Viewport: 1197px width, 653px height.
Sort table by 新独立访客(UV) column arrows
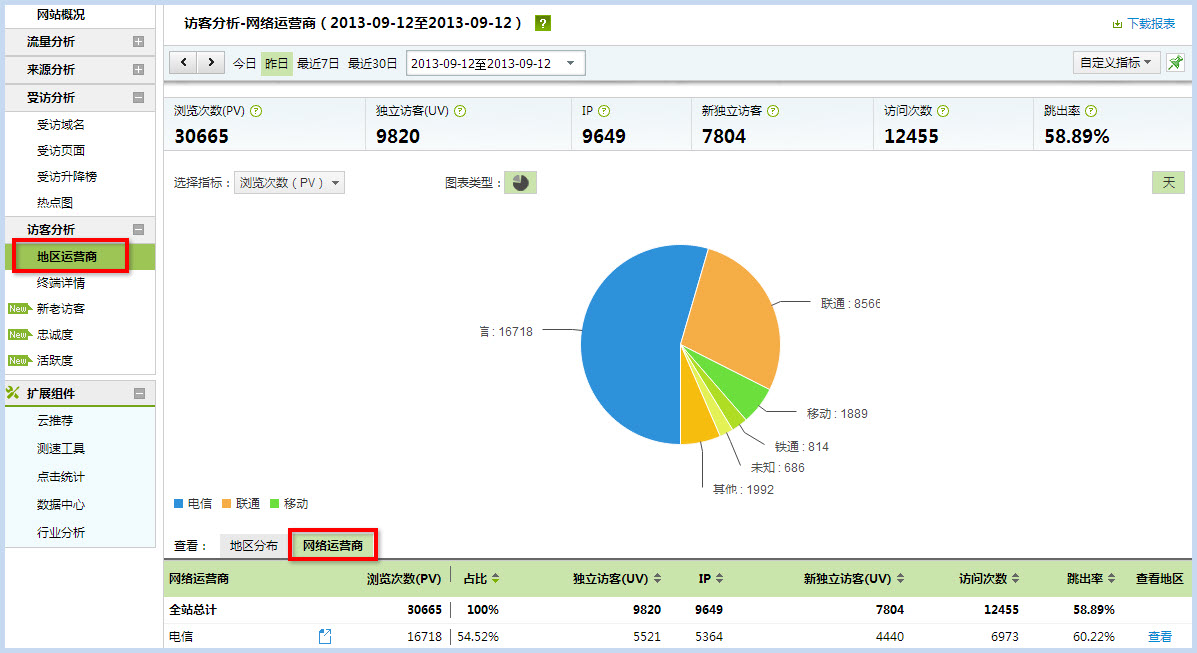(x=900, y=579)
